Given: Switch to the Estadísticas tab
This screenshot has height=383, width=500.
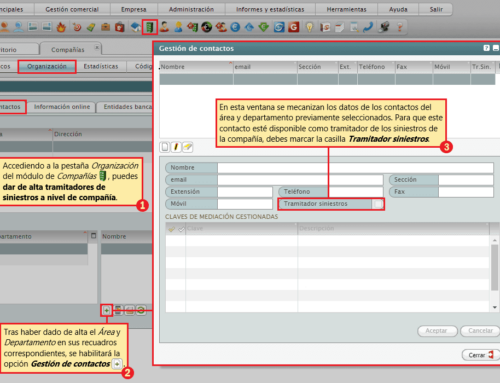Looking at the screenshot, I should (101, 66).
